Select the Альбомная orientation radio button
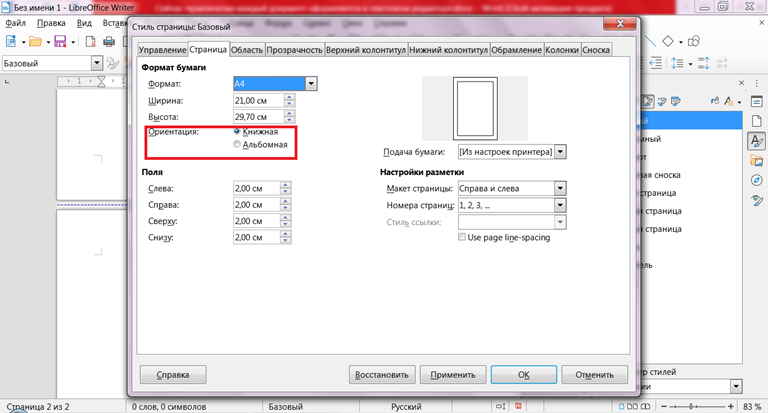The width and height of the screenshot is (768, 413). [237, 144]
